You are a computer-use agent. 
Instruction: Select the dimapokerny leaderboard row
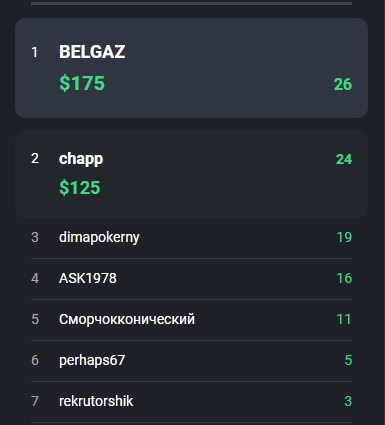(191, 238)
